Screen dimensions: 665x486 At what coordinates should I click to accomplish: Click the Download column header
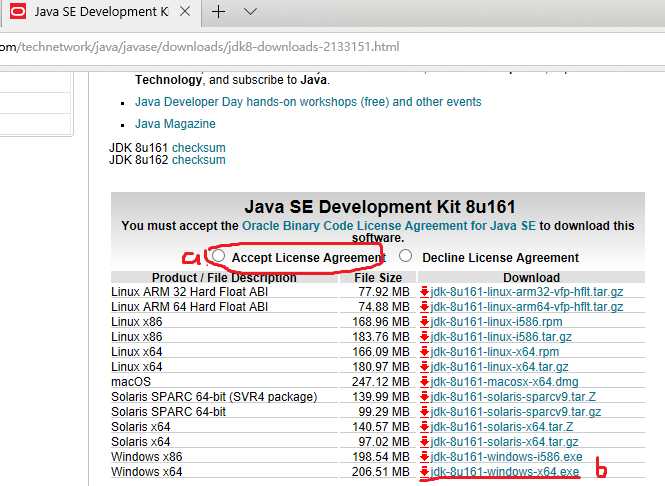(x=531, y=278)
